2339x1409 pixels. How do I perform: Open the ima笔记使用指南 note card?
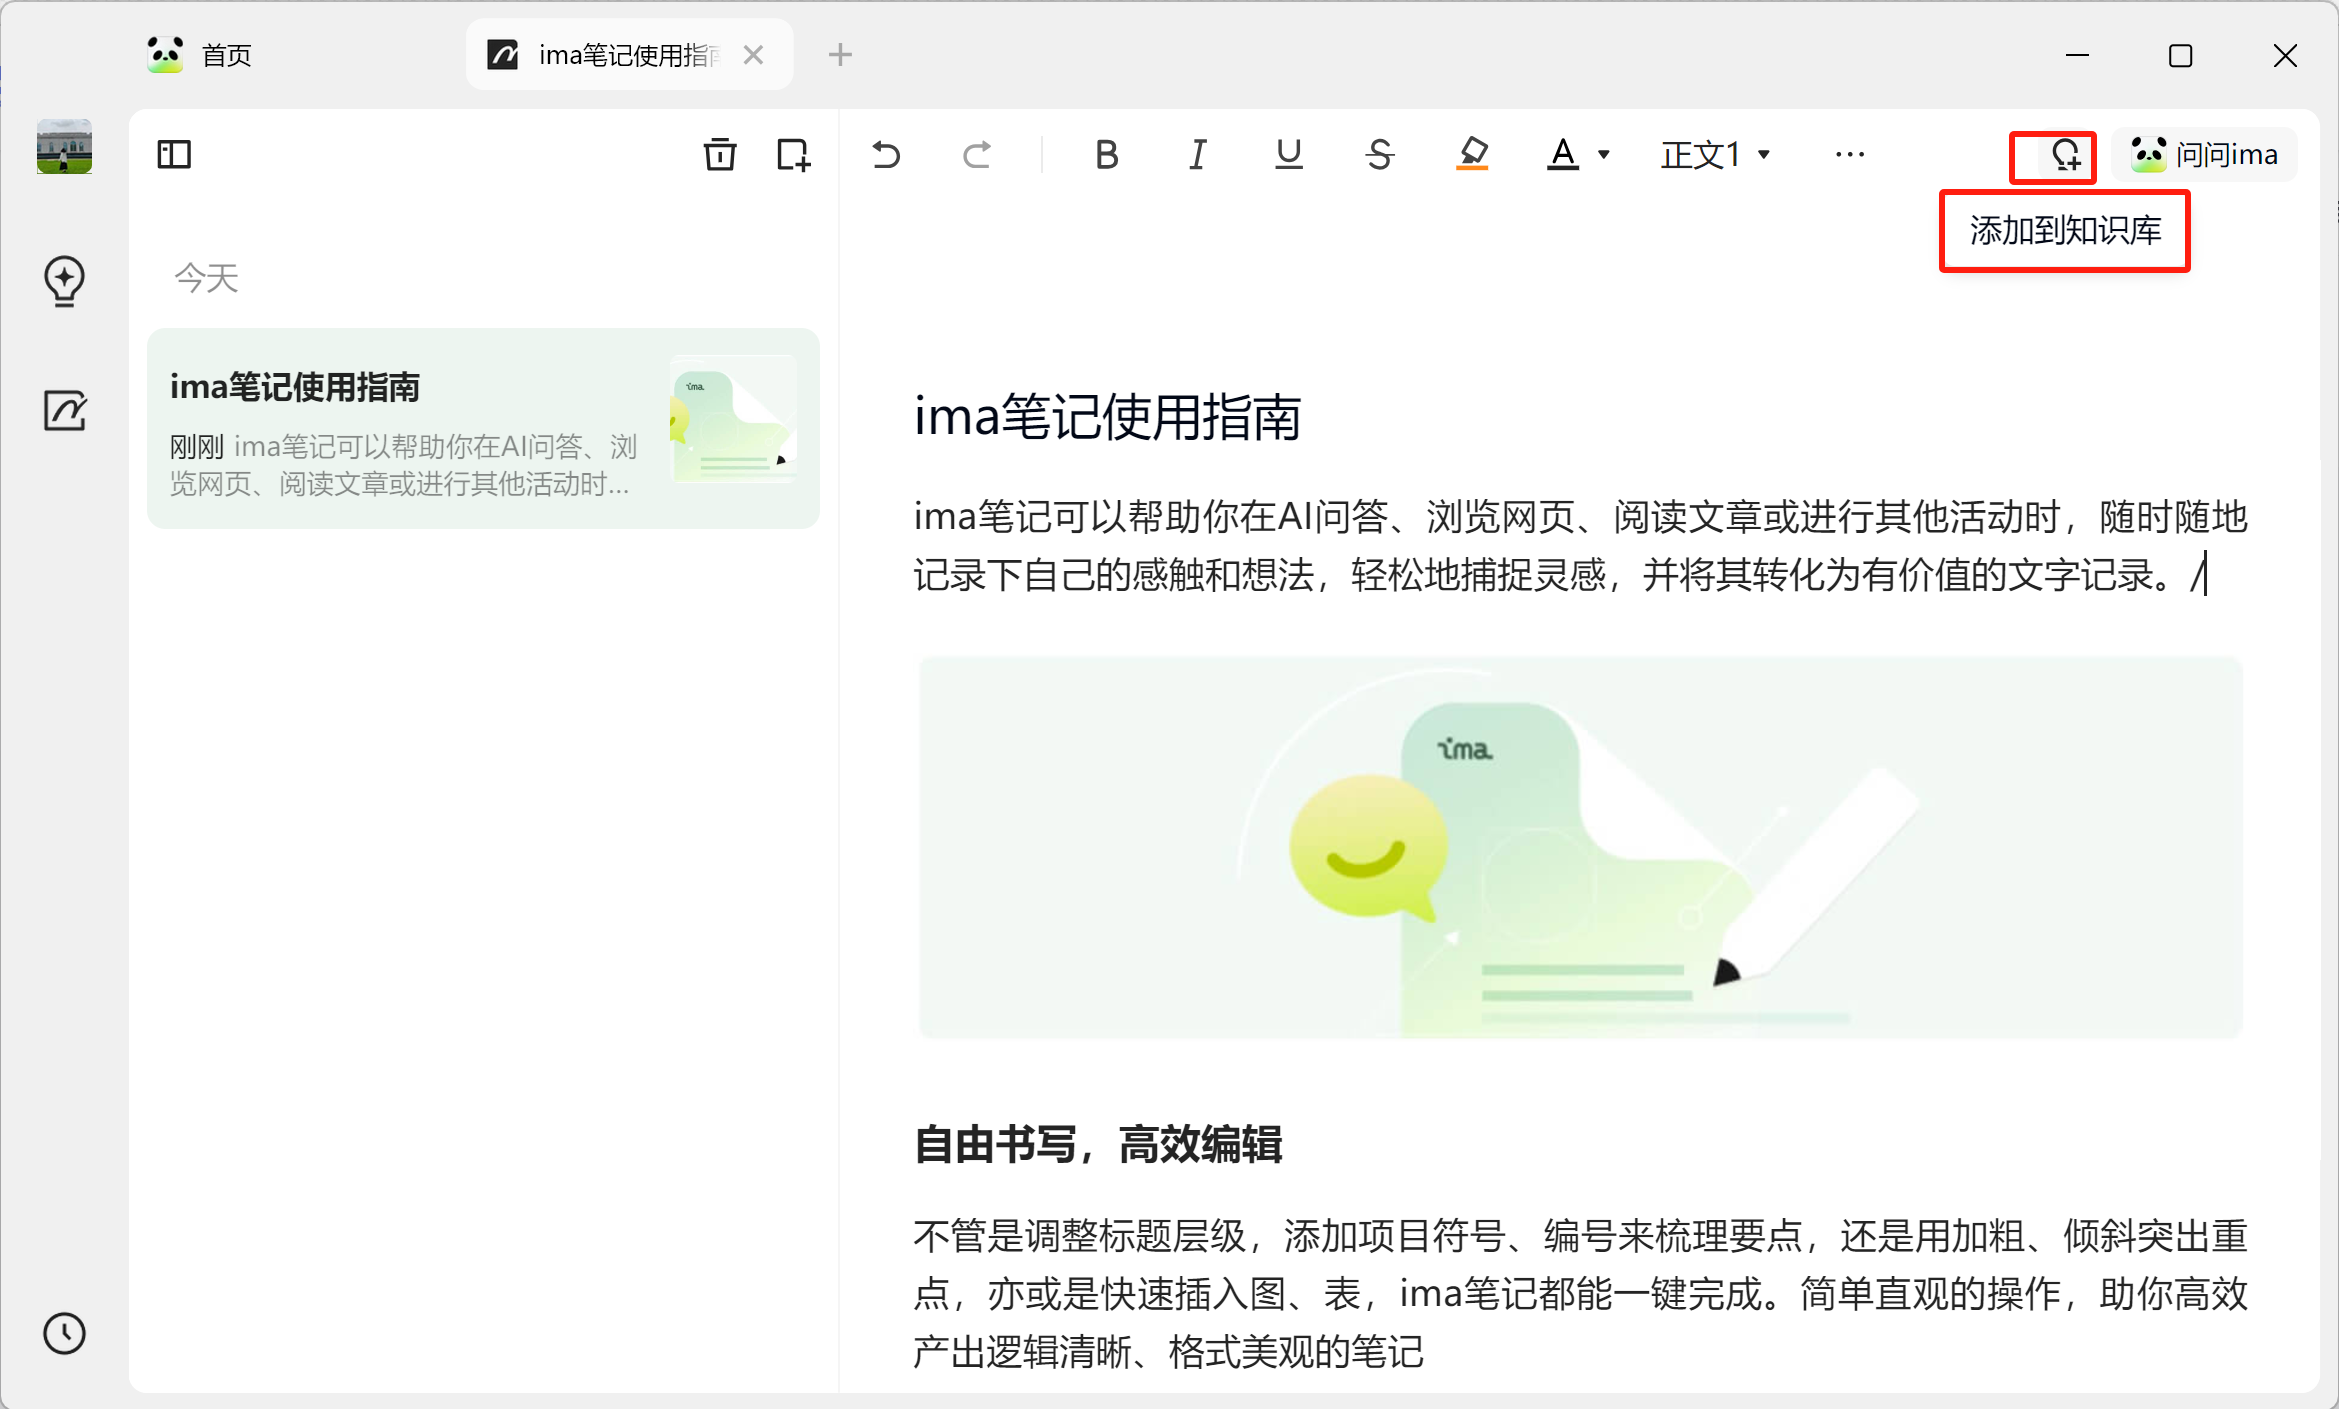coord(483,428)
